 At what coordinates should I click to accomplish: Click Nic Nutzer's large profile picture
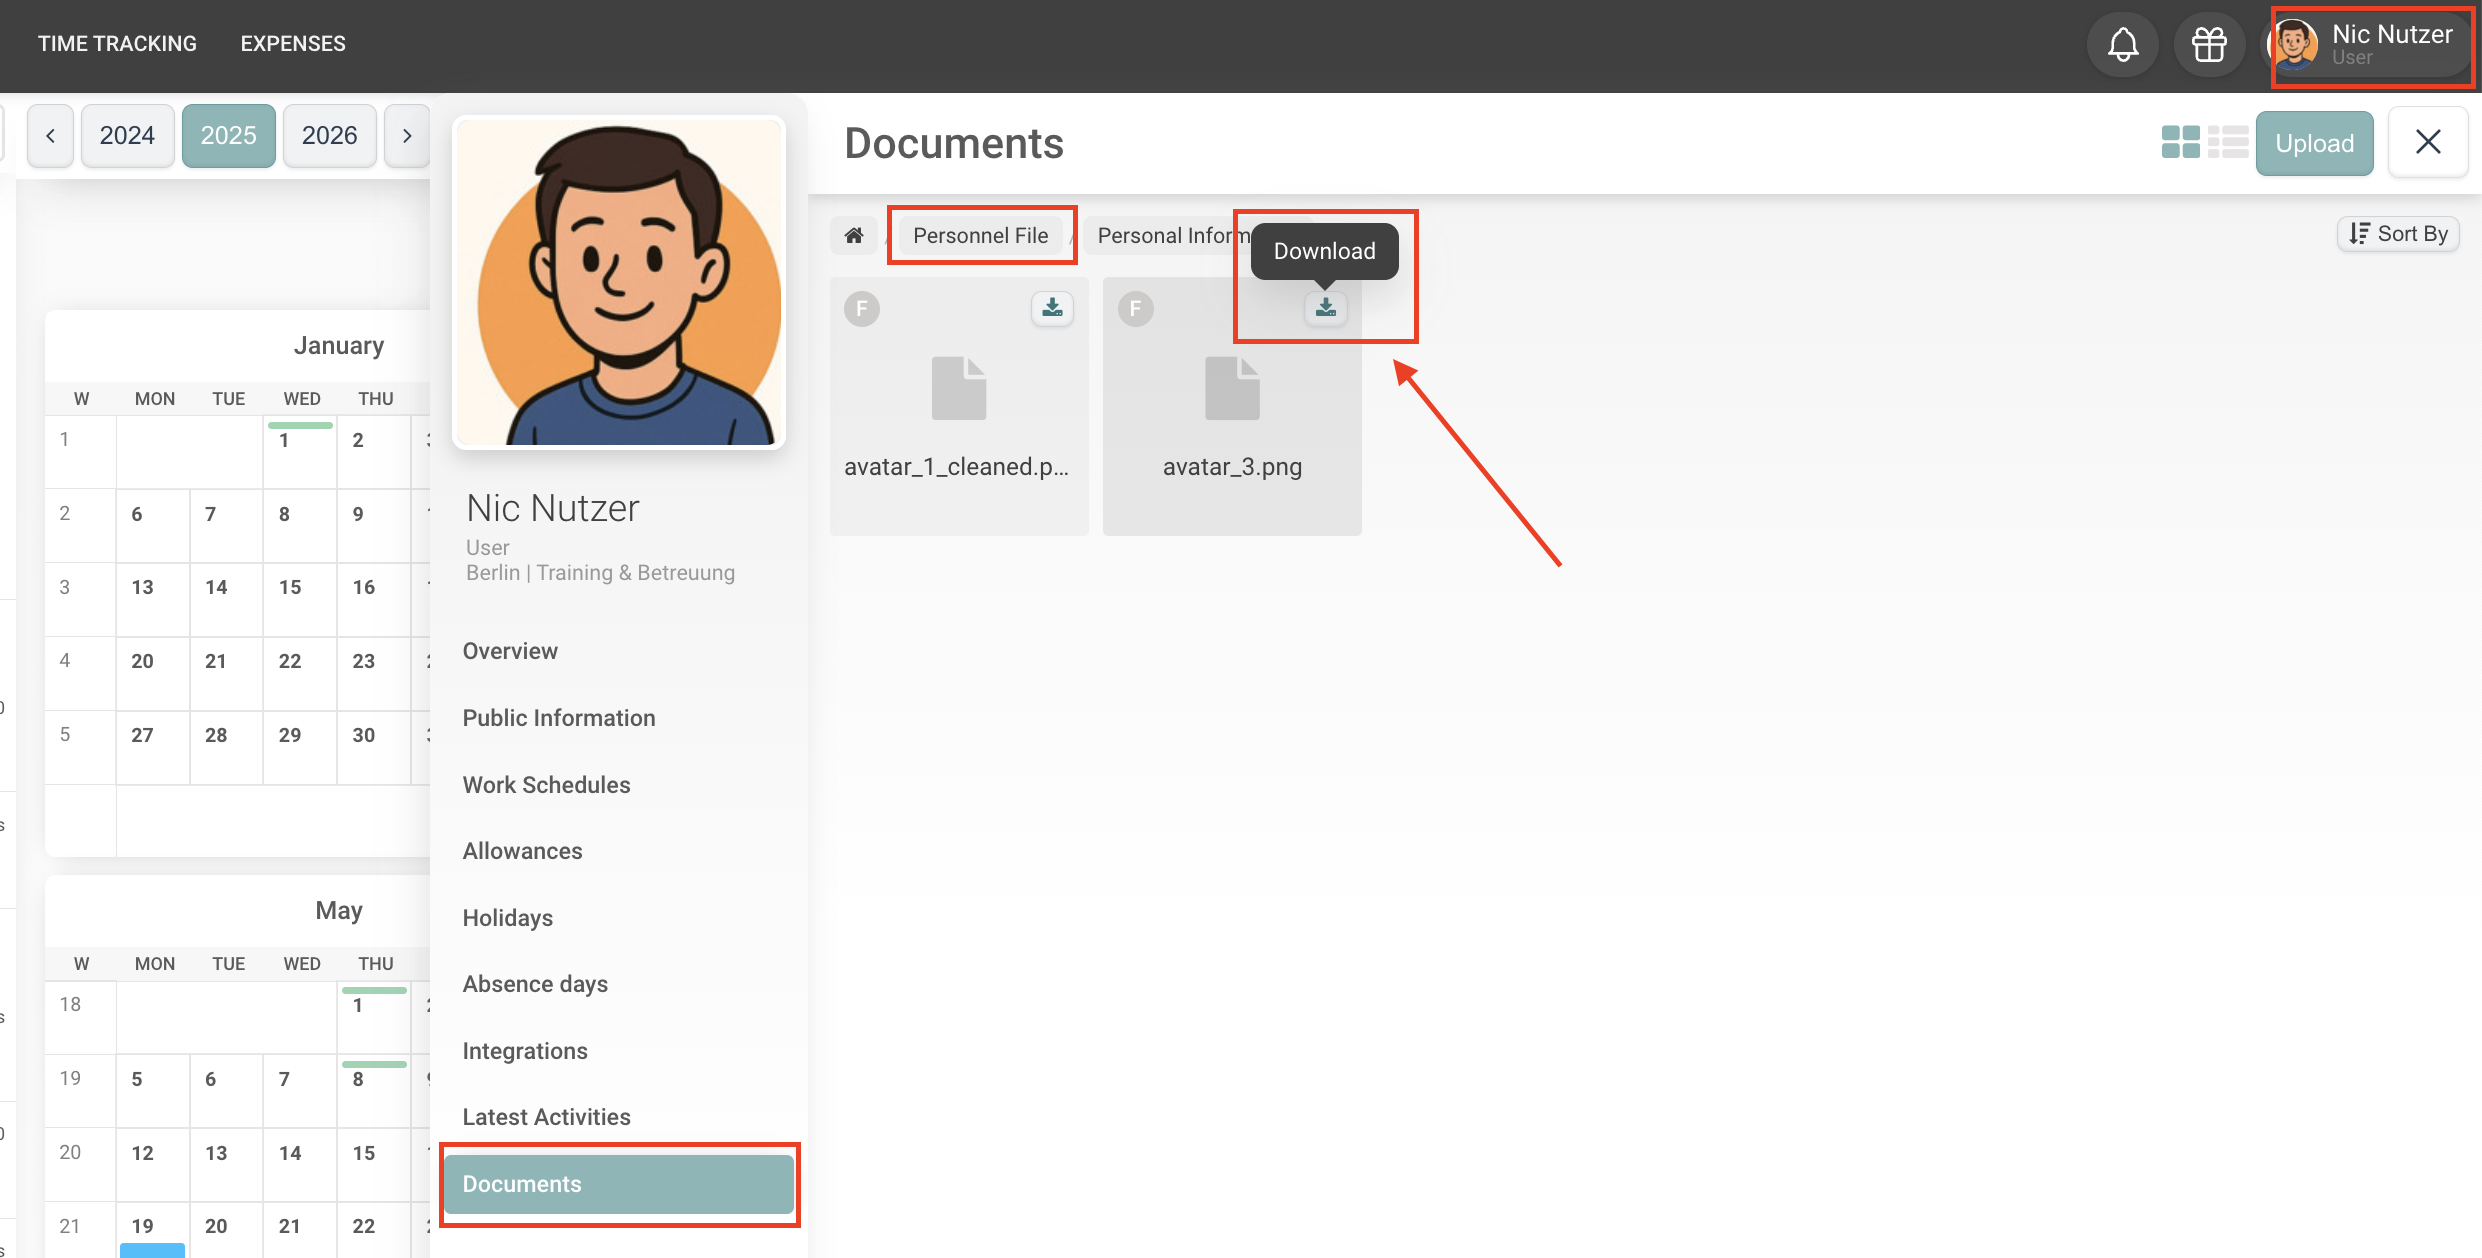point(619,282)
